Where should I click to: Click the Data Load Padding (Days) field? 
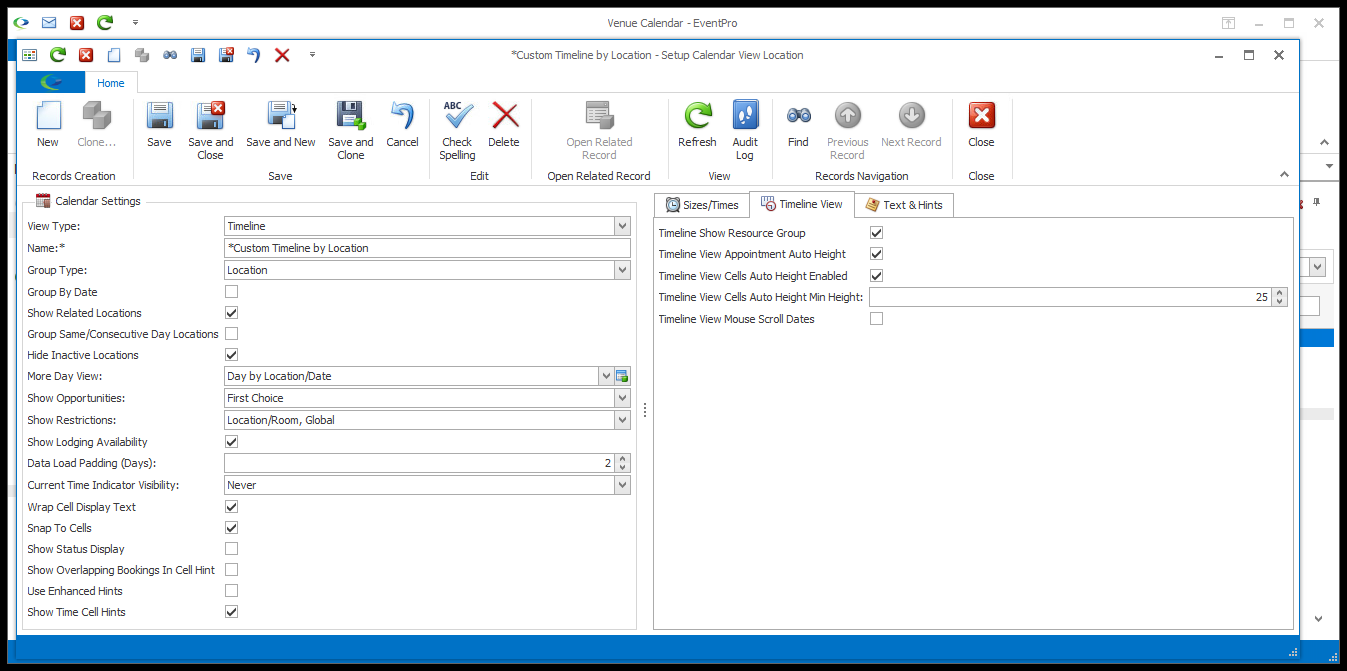tap(420, 463)
